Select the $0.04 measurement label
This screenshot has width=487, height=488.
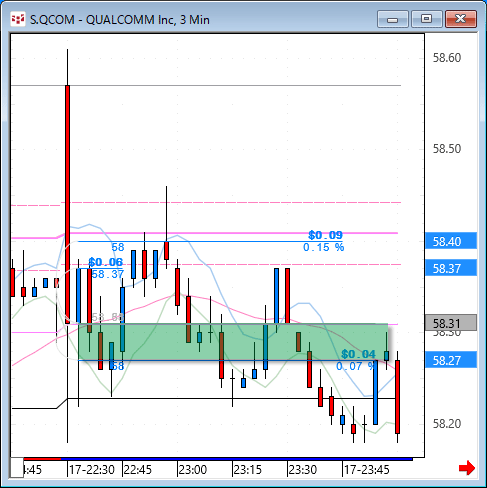(358, 354)
